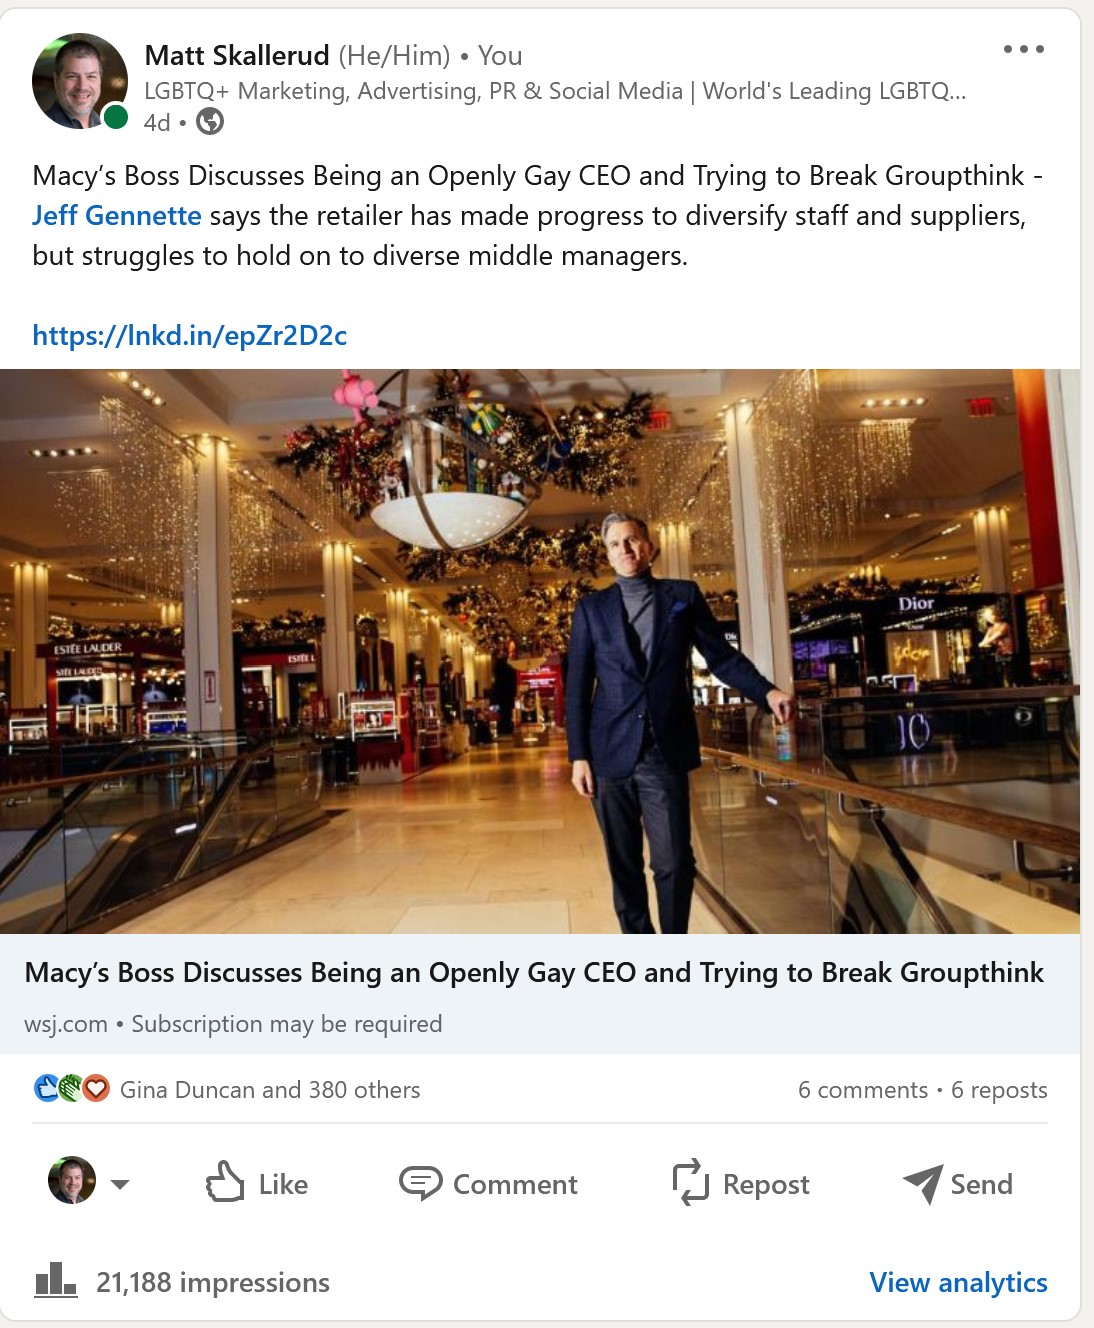Expand the post-as identity dropdown arrow

(x=120, y=1184)
